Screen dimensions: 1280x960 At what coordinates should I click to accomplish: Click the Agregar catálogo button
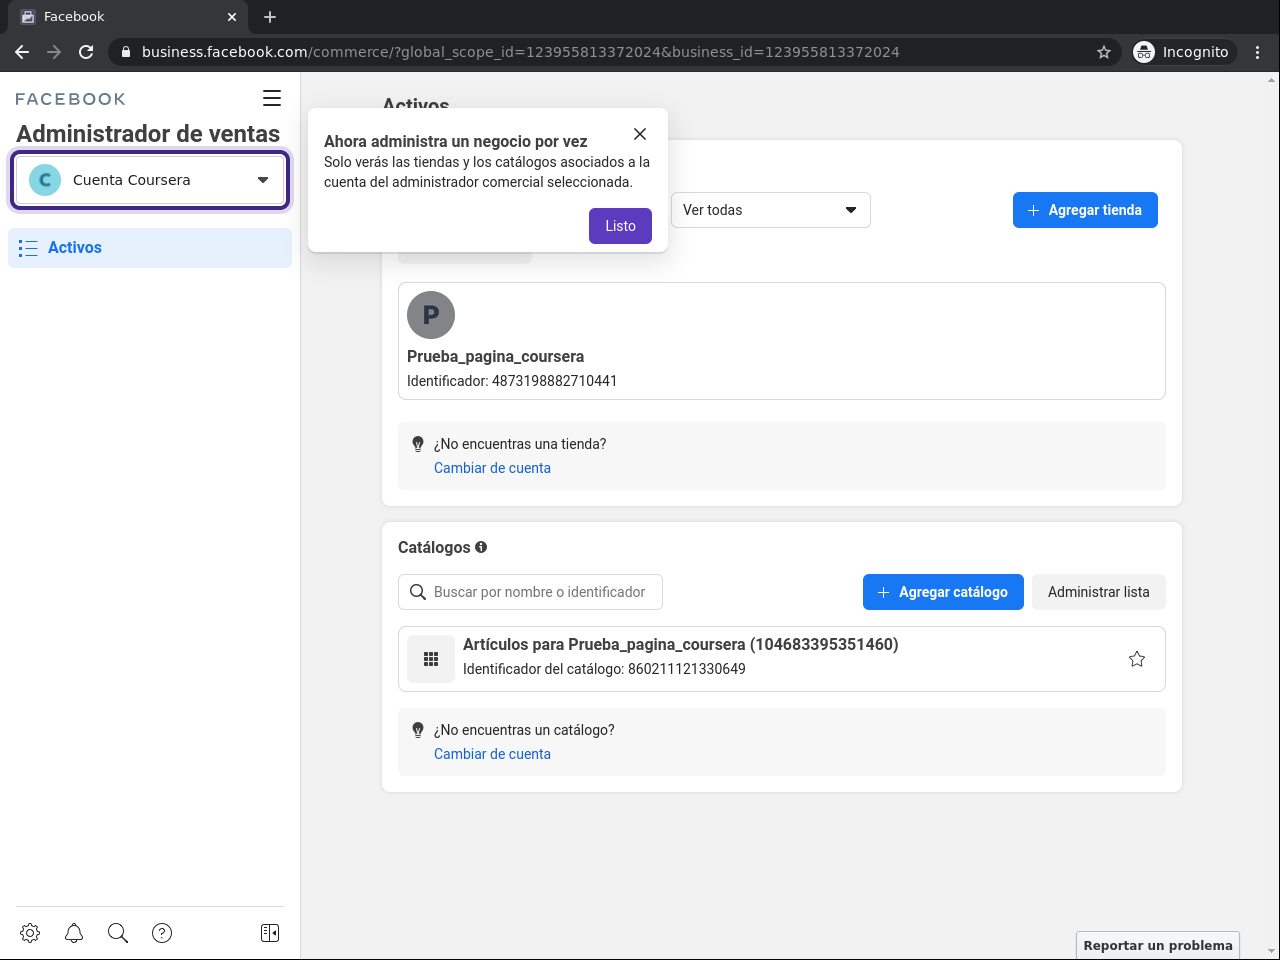[x=943, y=592]
